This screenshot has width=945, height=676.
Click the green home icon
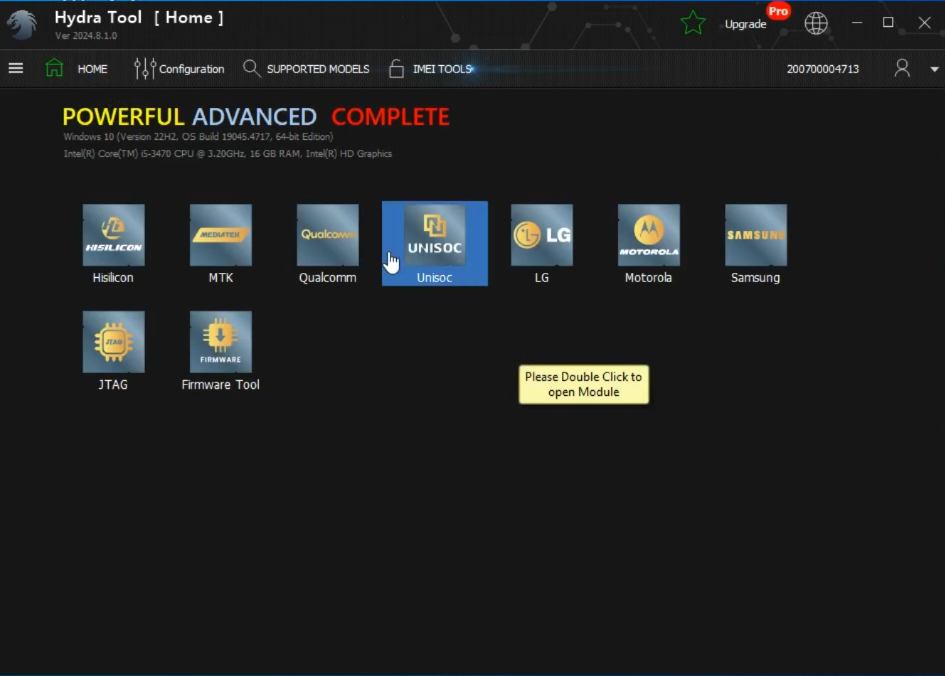tap(54, 67)
